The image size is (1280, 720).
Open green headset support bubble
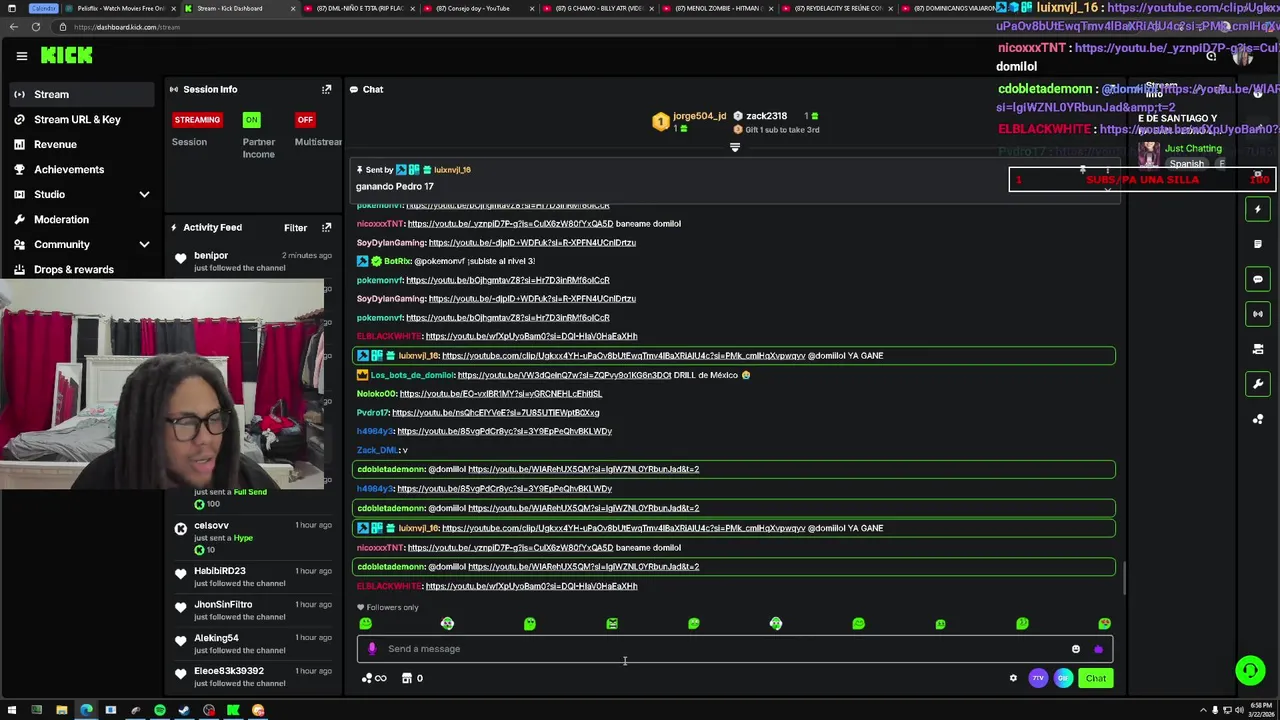[x=1249, y=671]
